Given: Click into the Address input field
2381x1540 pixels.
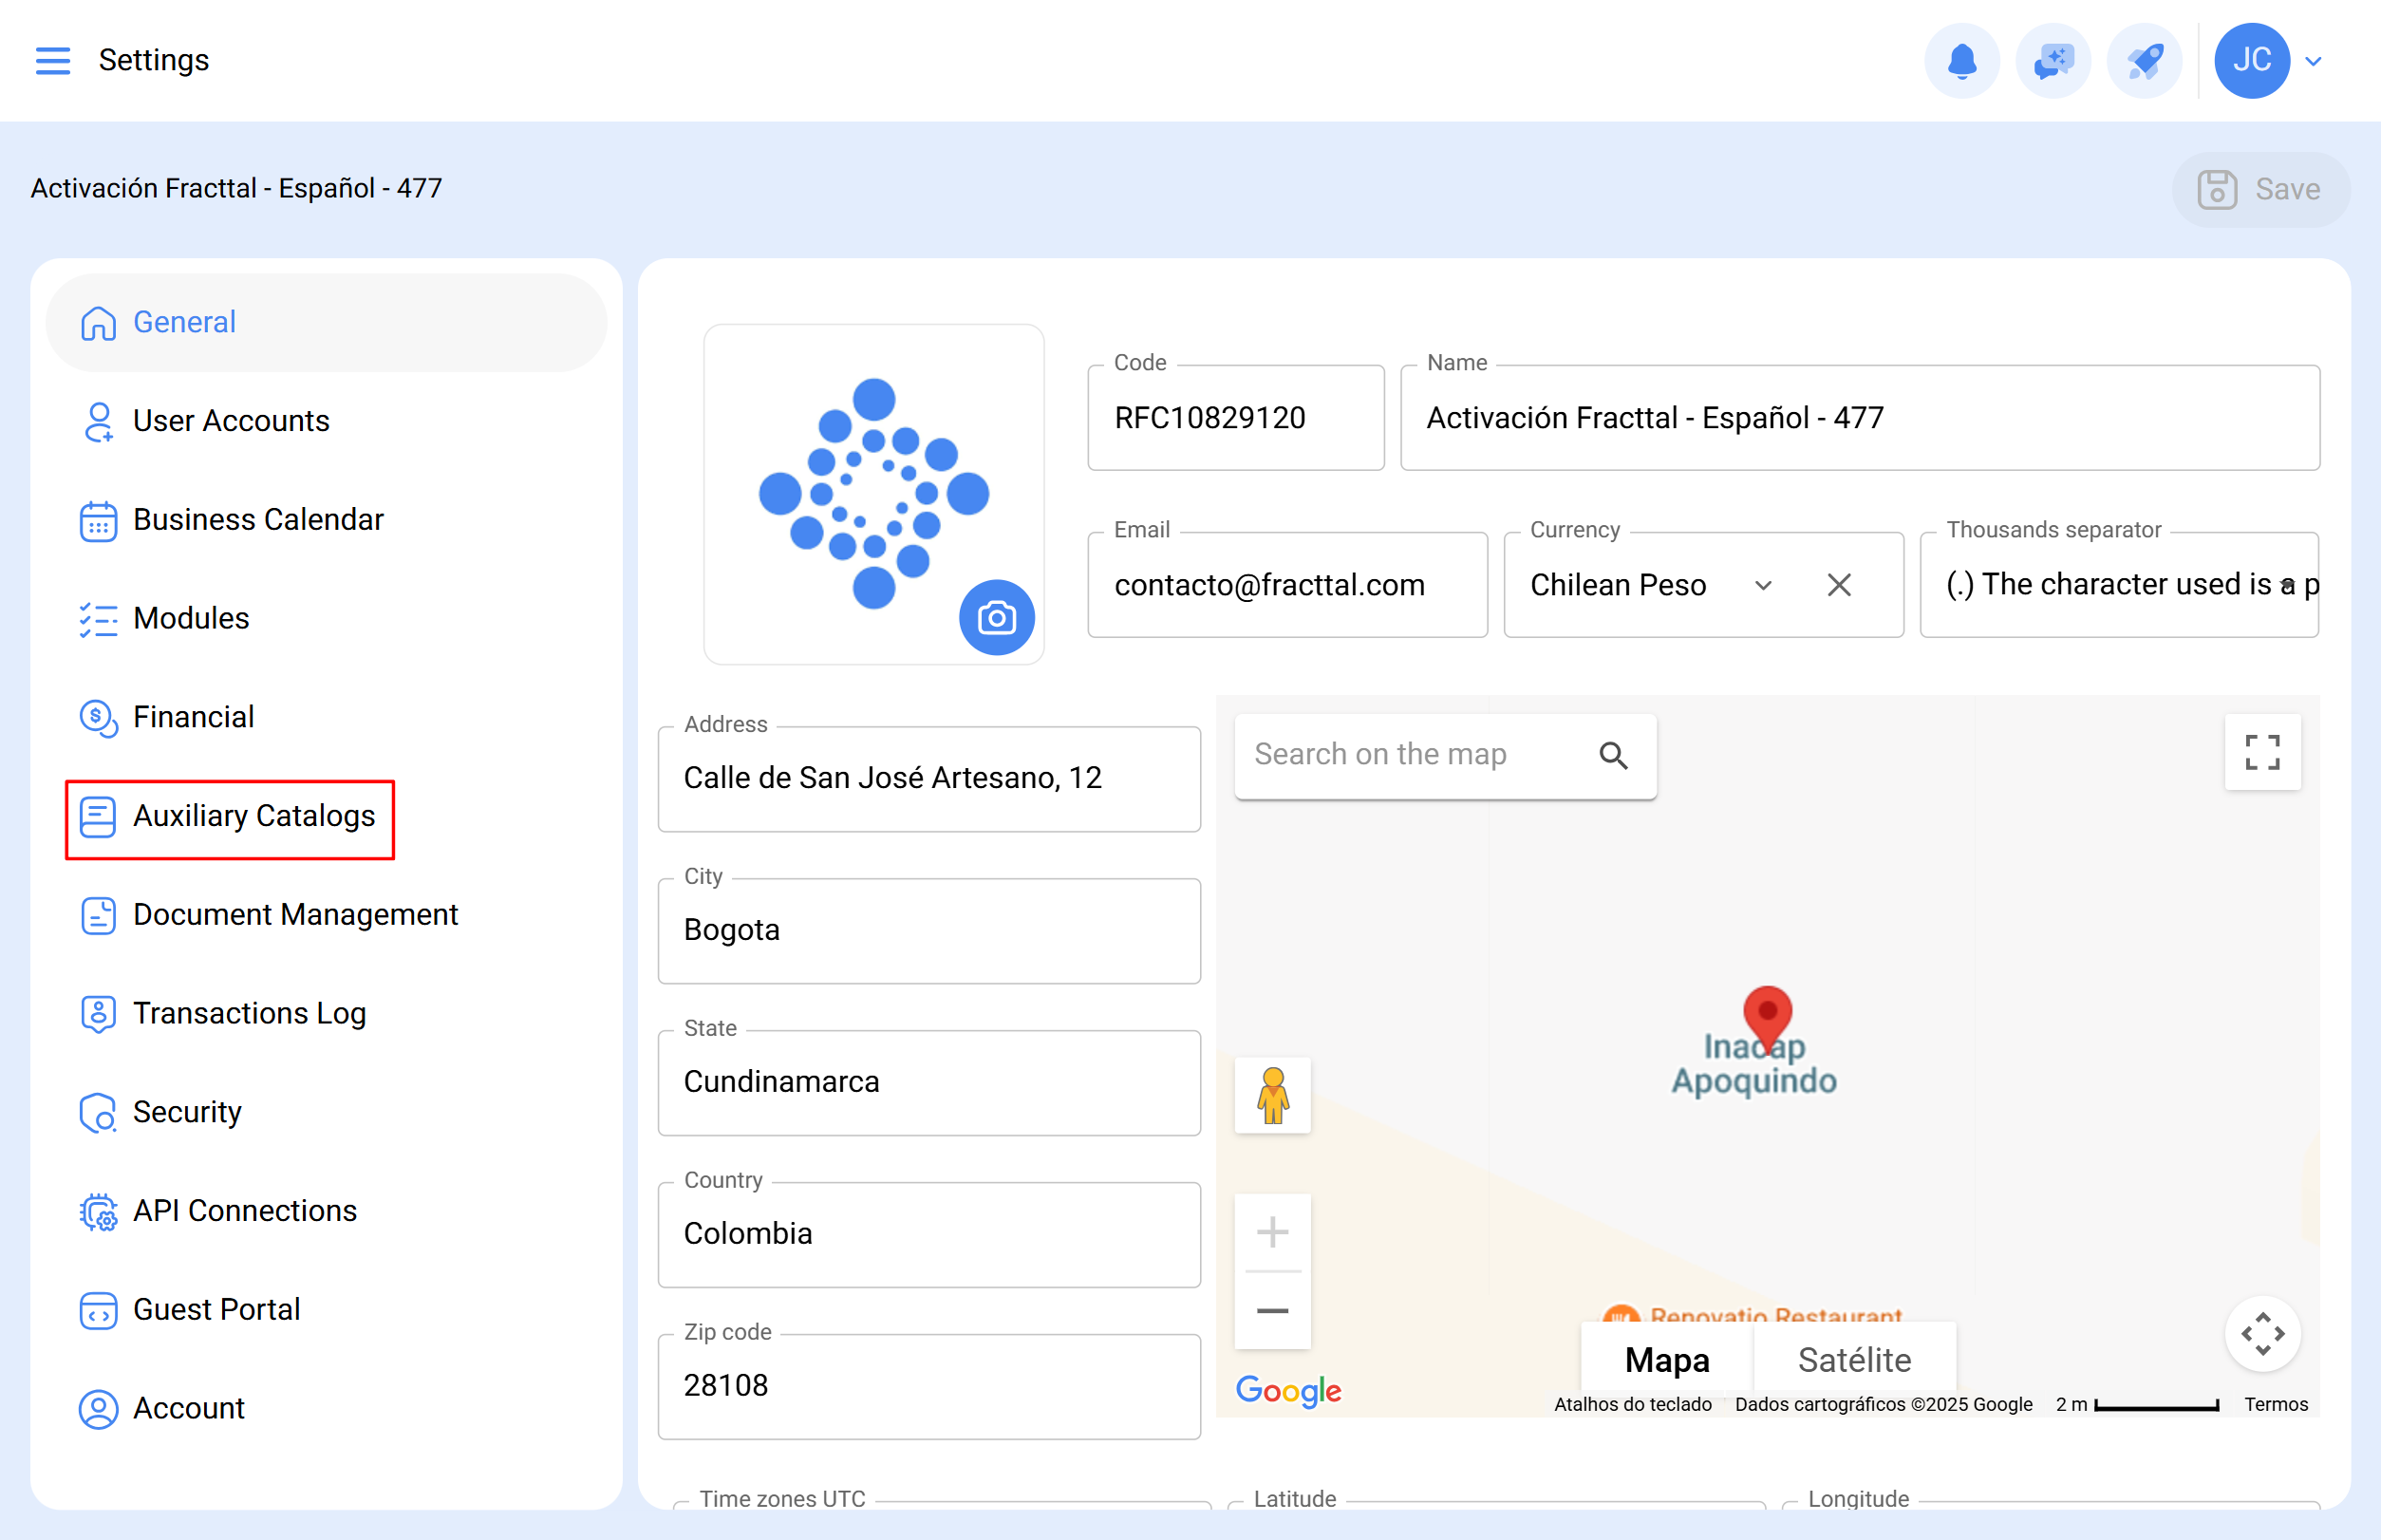Looking at the screenshot, I should pos(928,778).
